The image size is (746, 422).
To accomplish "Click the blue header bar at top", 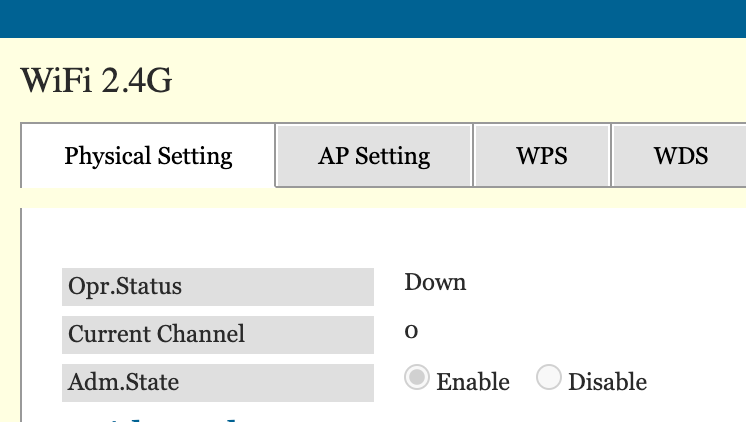I will [x=373, y=18].
